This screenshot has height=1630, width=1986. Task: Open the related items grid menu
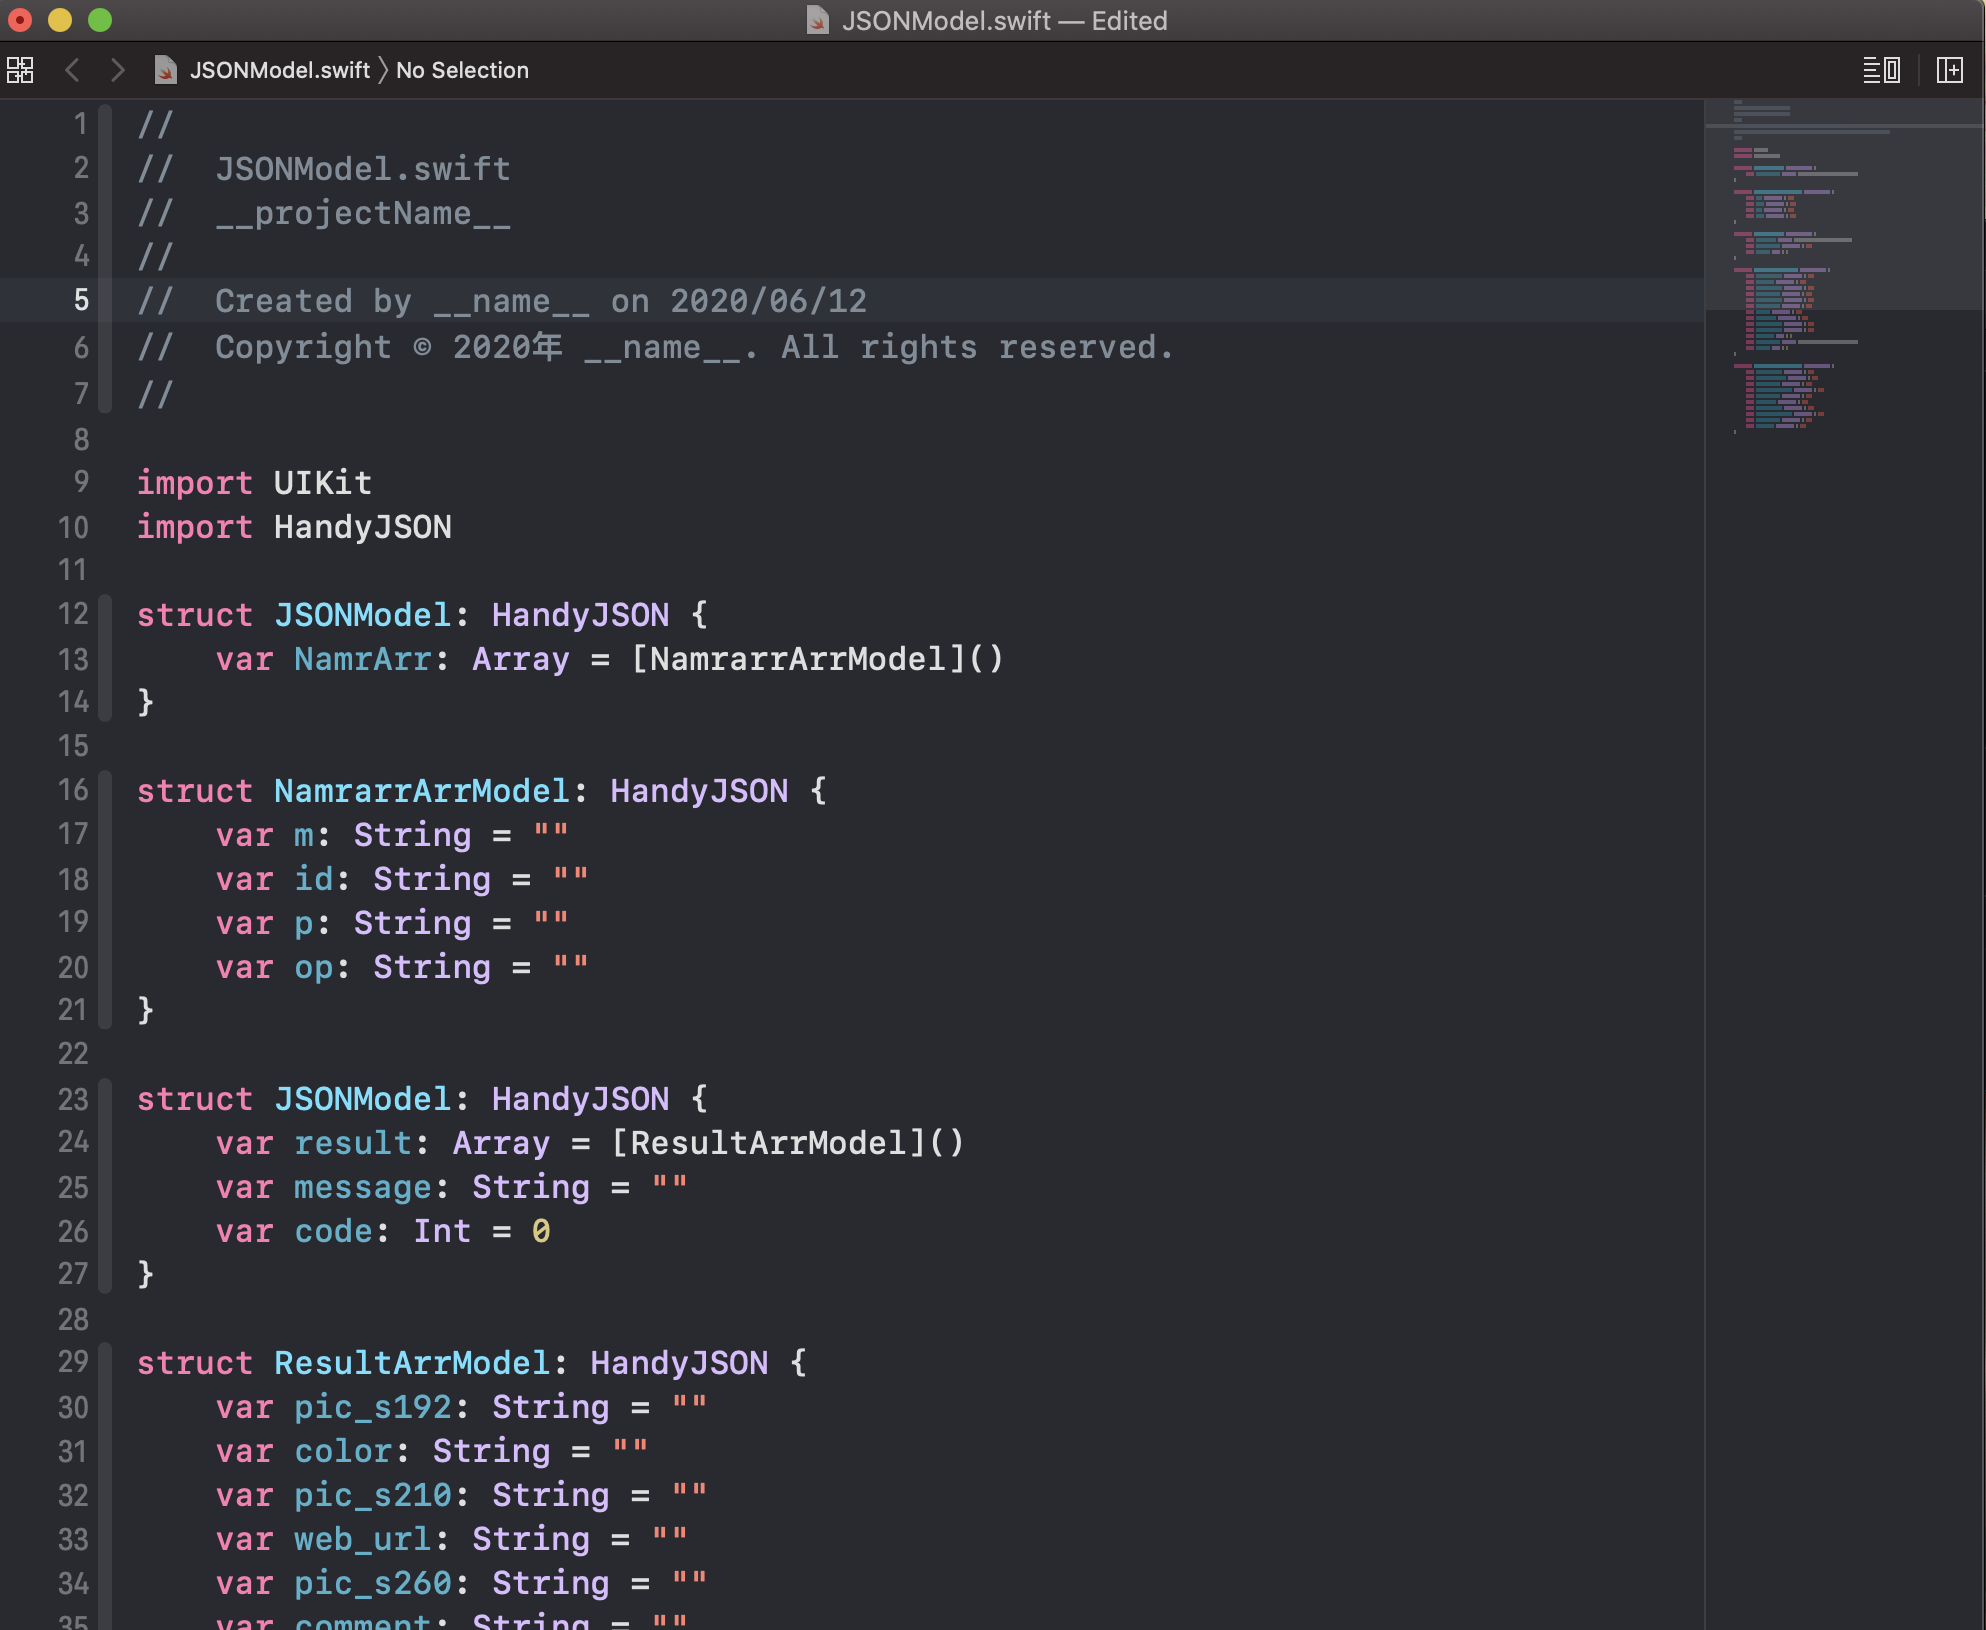click(x=20, y=70)
